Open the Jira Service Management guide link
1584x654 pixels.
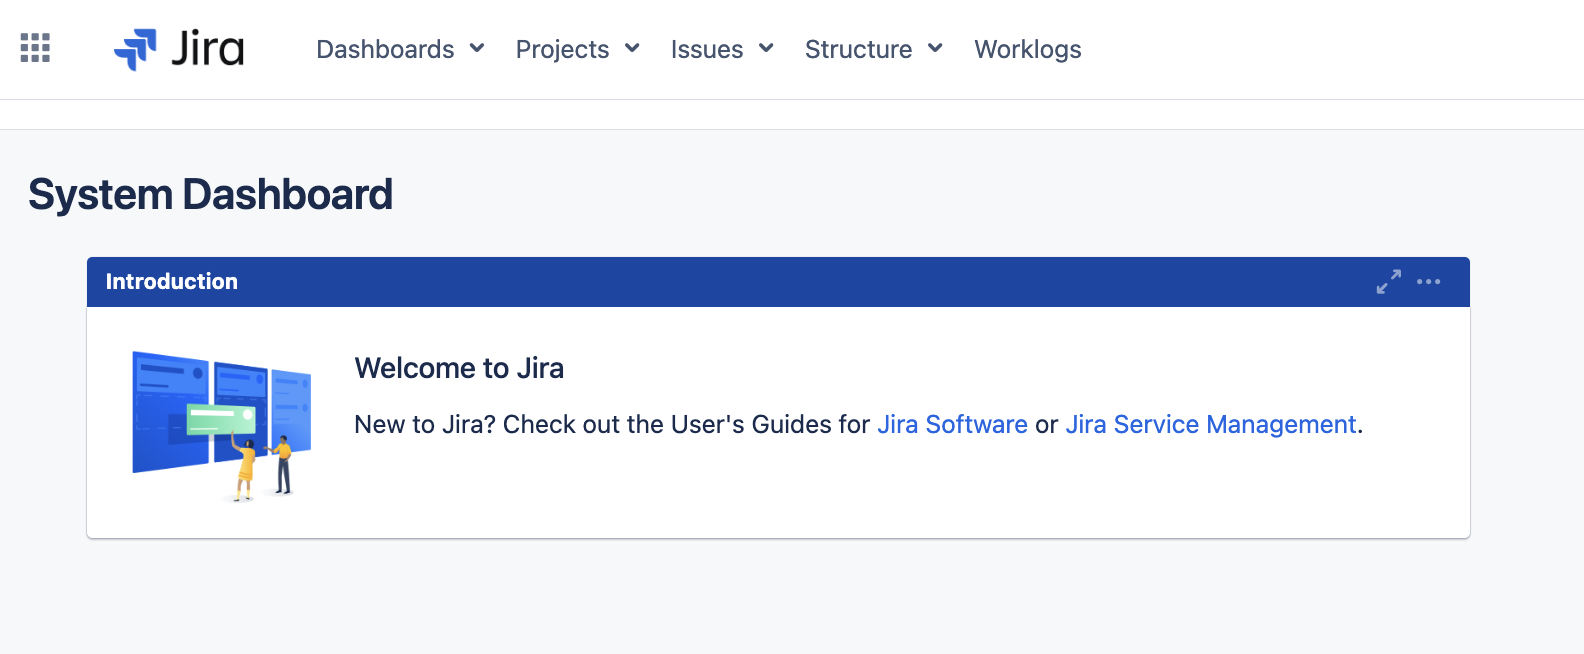[x=1210, y=424]
